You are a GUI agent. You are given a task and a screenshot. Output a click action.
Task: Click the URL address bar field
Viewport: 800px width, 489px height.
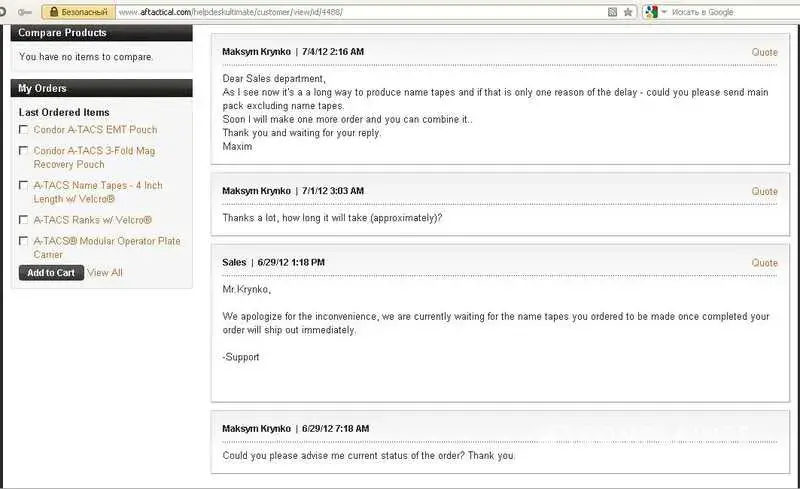(350, 12)
